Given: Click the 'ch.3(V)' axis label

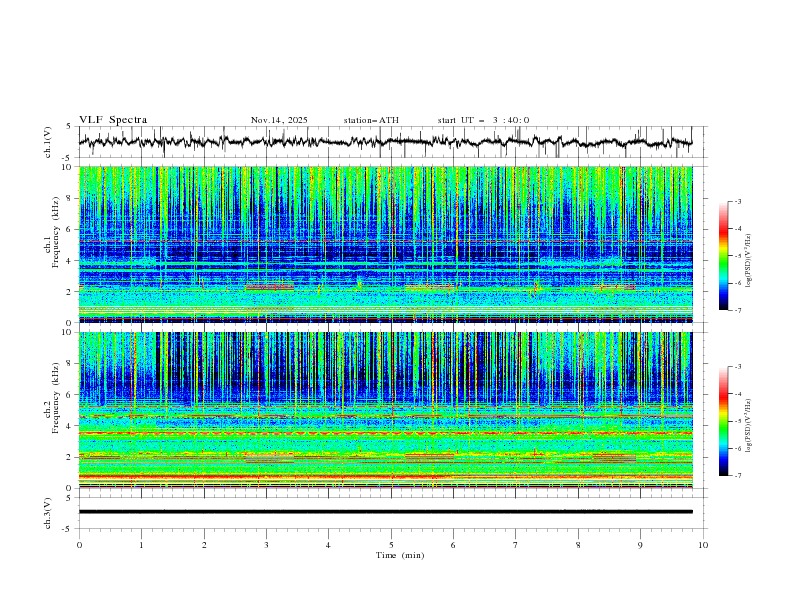Looking at the screenshot, I should click(48, 513).
